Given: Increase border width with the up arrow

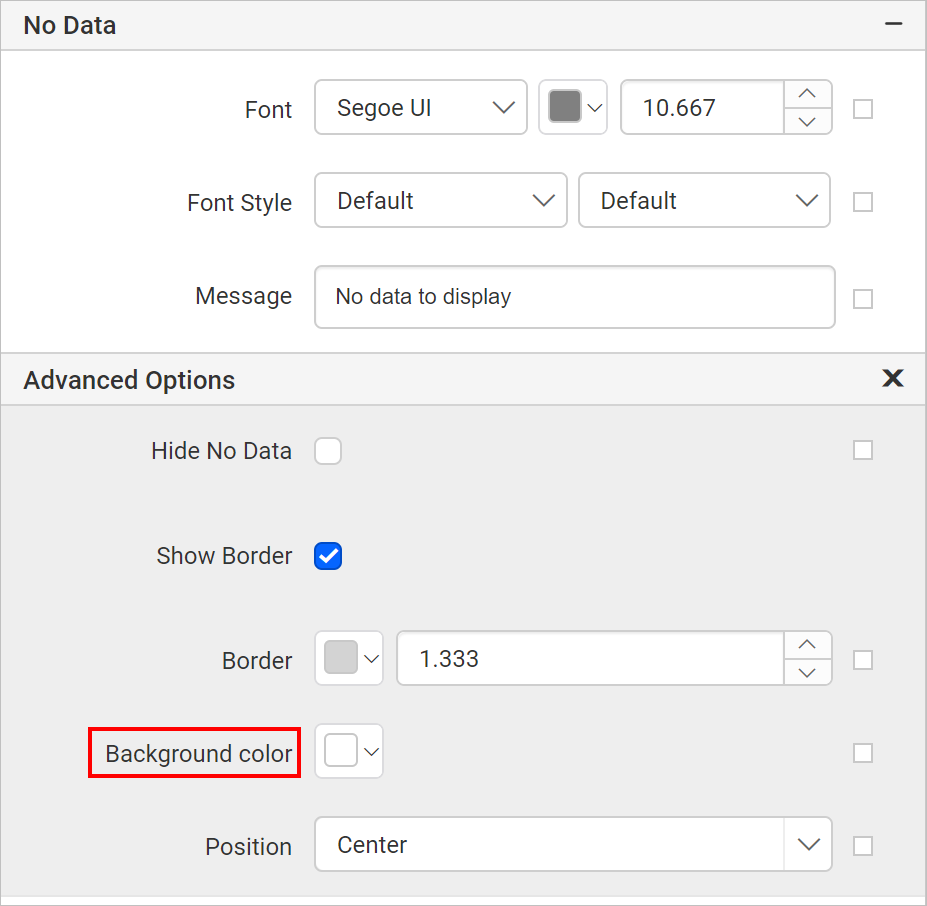Looking at the screenshot, I should click(808, 645).
